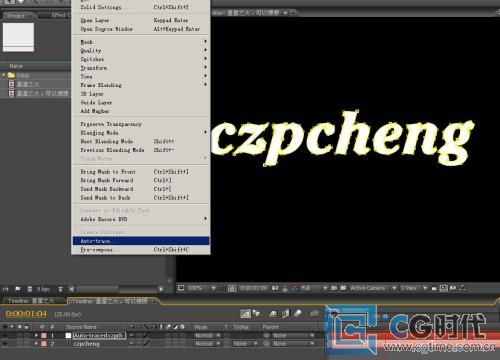Toggle the quality switch of czpcheng layer

coord(146,343)
